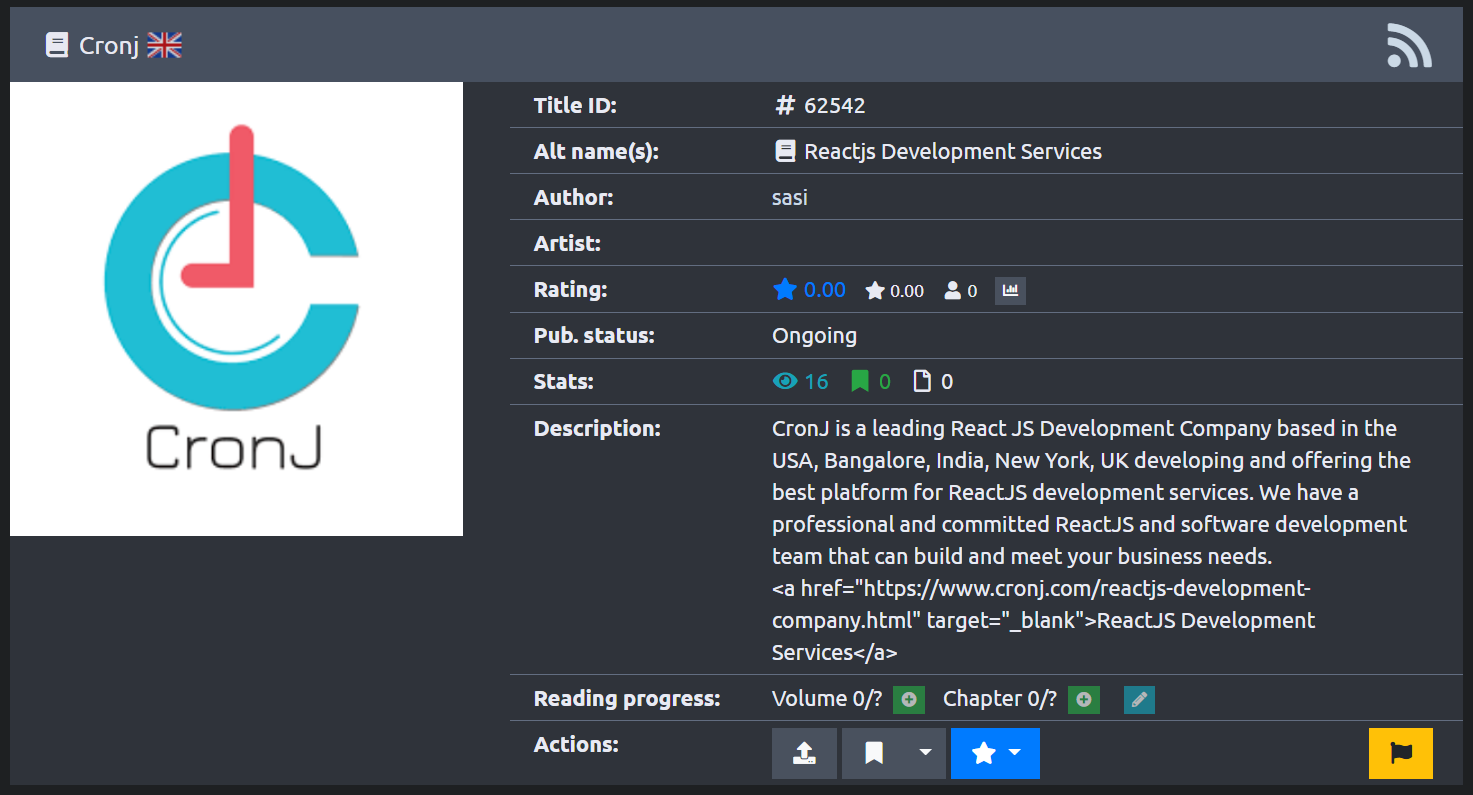This screenshot has height=795, width=1473.
Task: Click the hash icon next to 62542
Action: pos(785,105)
